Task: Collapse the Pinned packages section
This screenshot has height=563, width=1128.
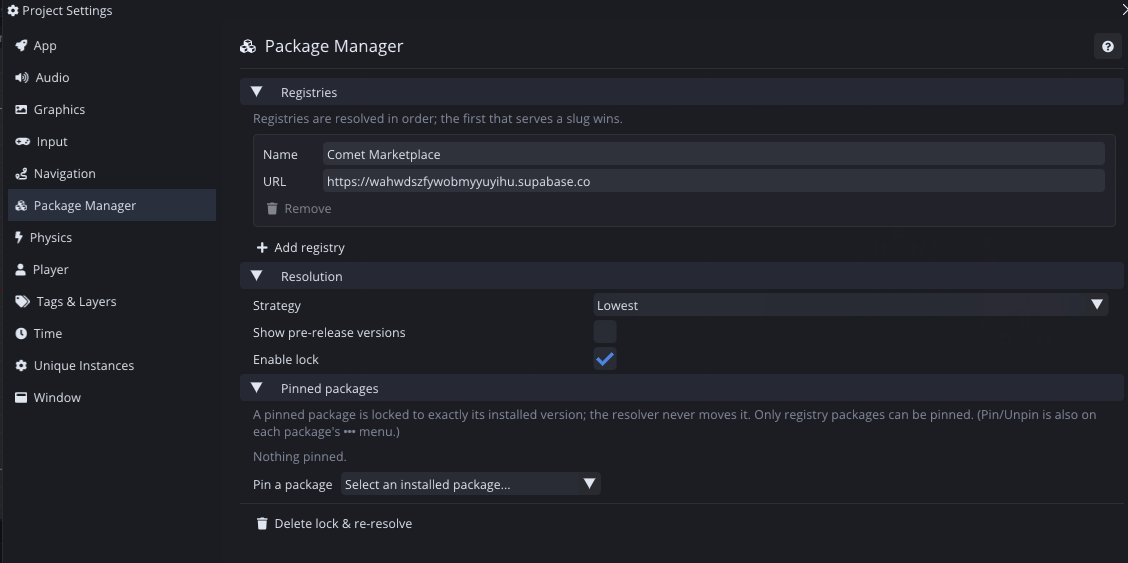Action: [256, 388]
